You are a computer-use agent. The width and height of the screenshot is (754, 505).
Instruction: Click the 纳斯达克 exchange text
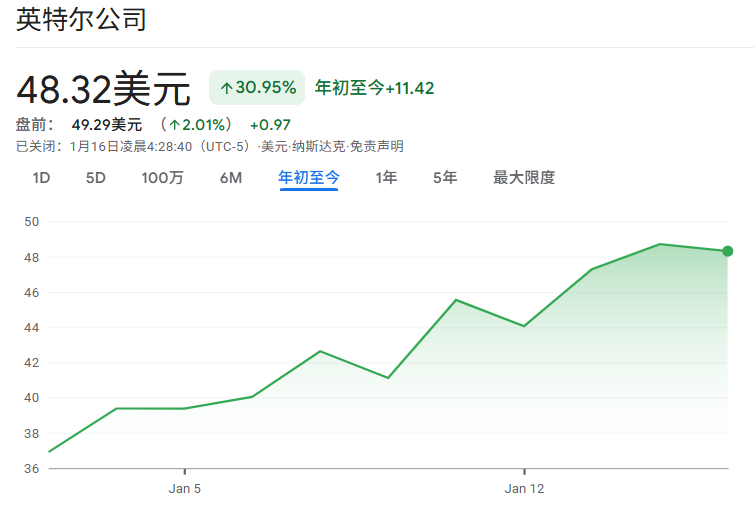tap(318, 146)
